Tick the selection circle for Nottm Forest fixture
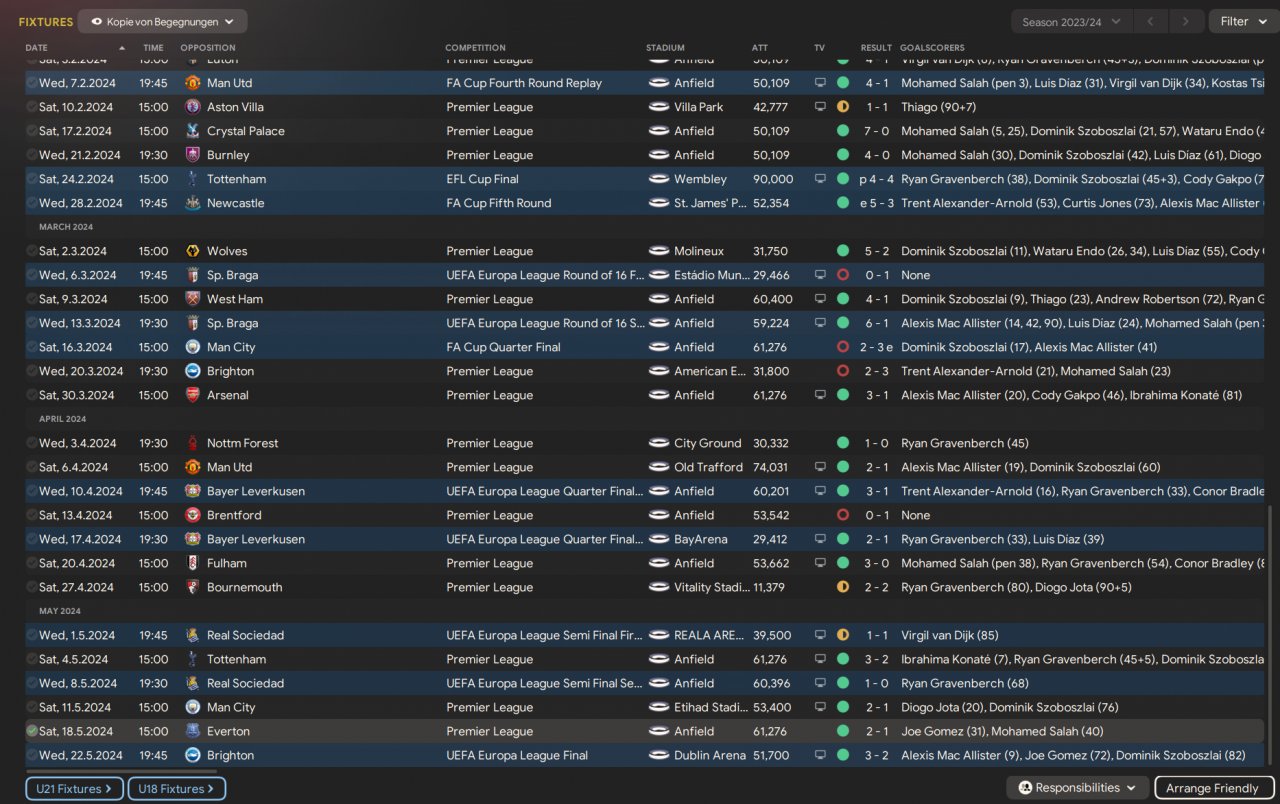The image size is (1280, 804). coord(32,443)
